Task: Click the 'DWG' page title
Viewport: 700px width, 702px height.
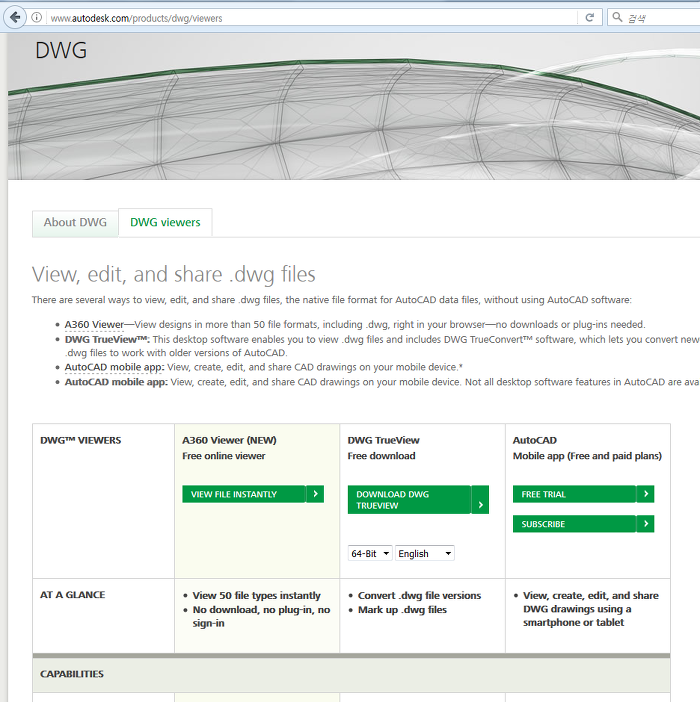Action: pos(61,50)
